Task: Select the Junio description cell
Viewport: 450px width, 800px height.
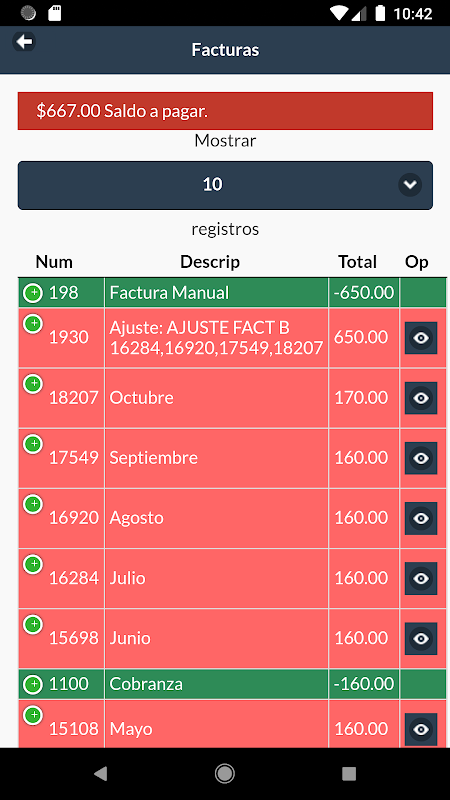Action: pos(216,639)
